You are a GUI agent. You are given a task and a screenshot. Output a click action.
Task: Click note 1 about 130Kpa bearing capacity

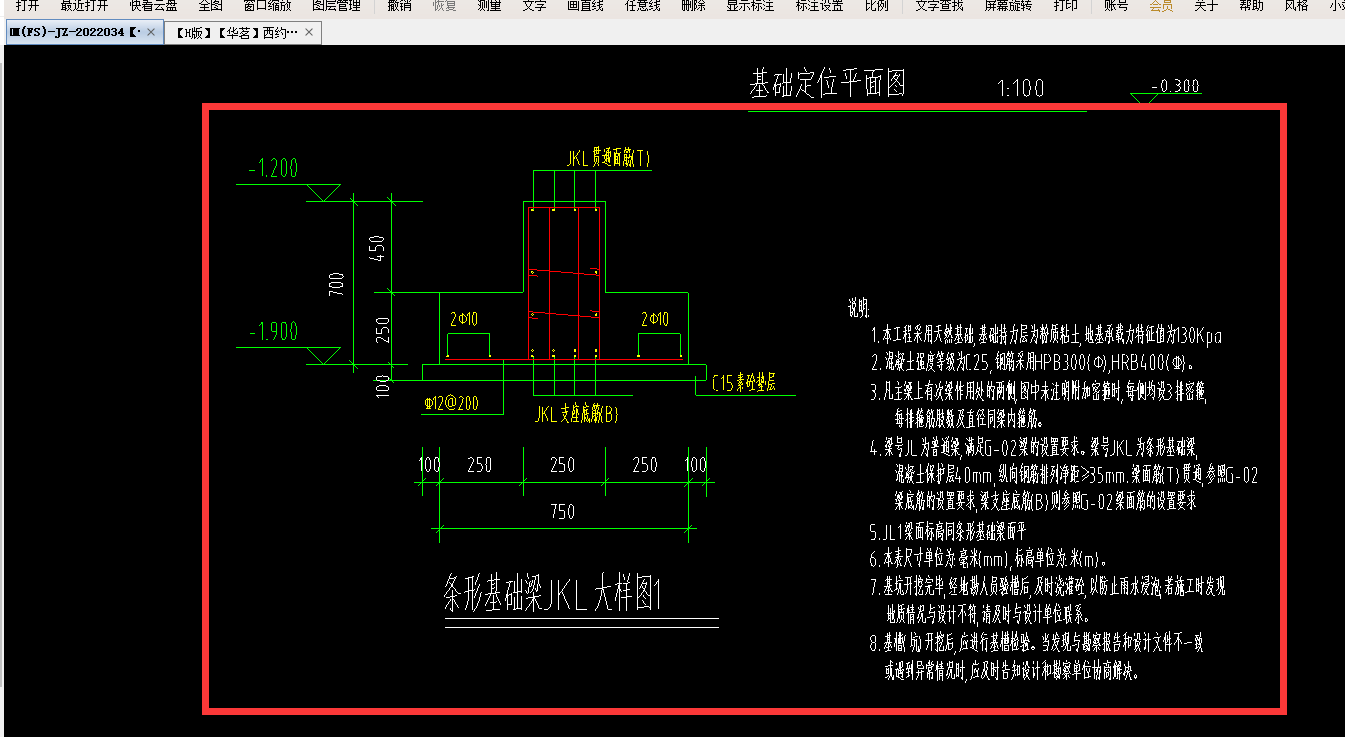(x=1046, y=336)
